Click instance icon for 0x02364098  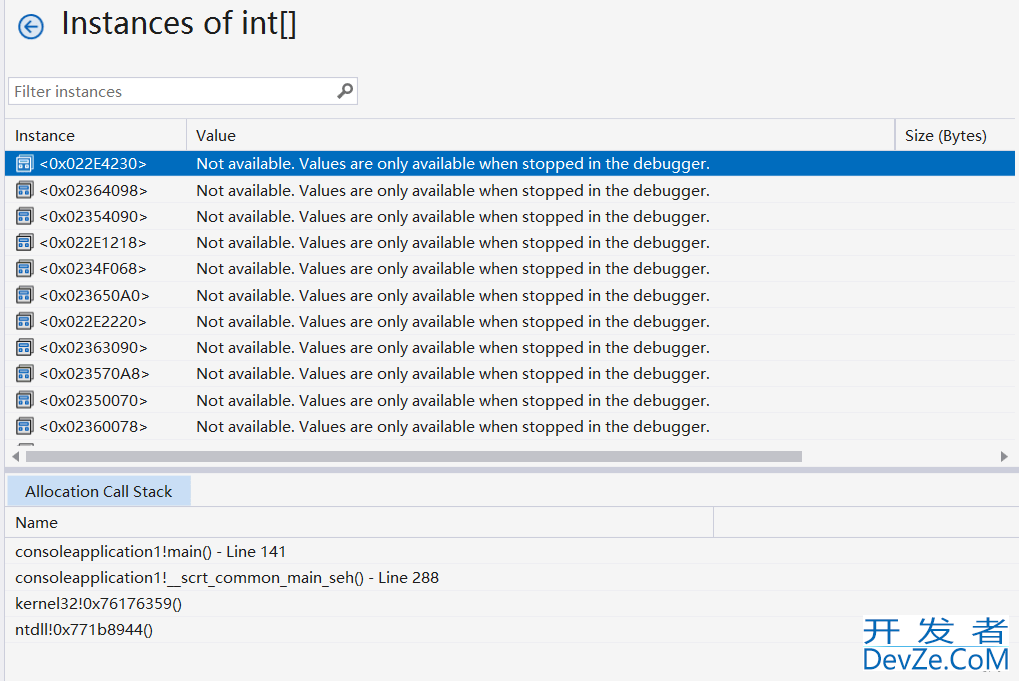point(25,190)
